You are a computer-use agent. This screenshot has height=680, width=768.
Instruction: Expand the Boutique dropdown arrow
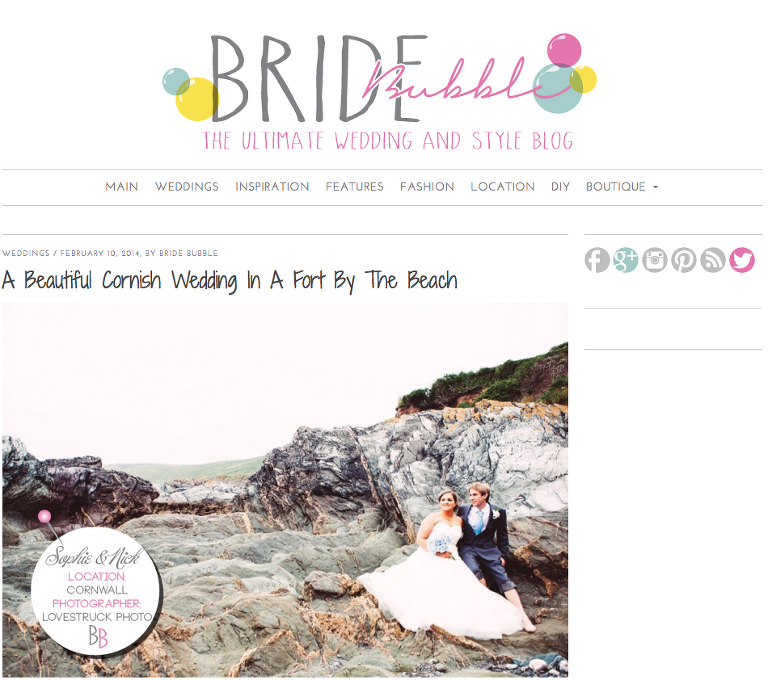coord(655,187)
